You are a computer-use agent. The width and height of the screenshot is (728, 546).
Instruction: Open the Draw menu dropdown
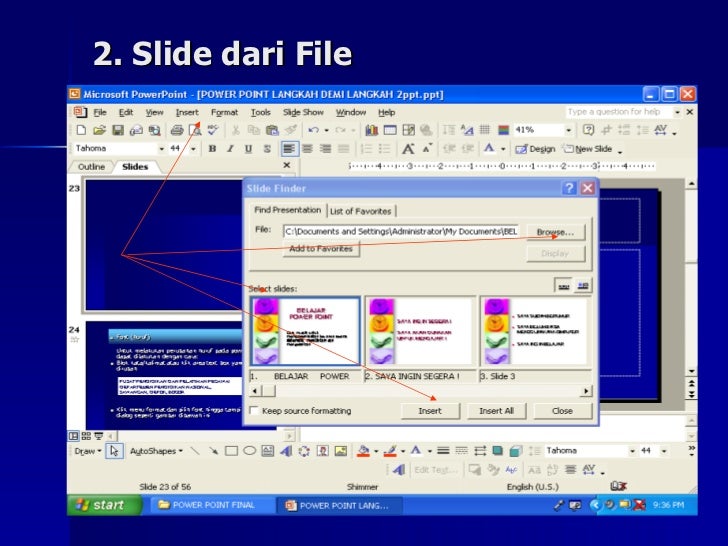click(88, 451)
